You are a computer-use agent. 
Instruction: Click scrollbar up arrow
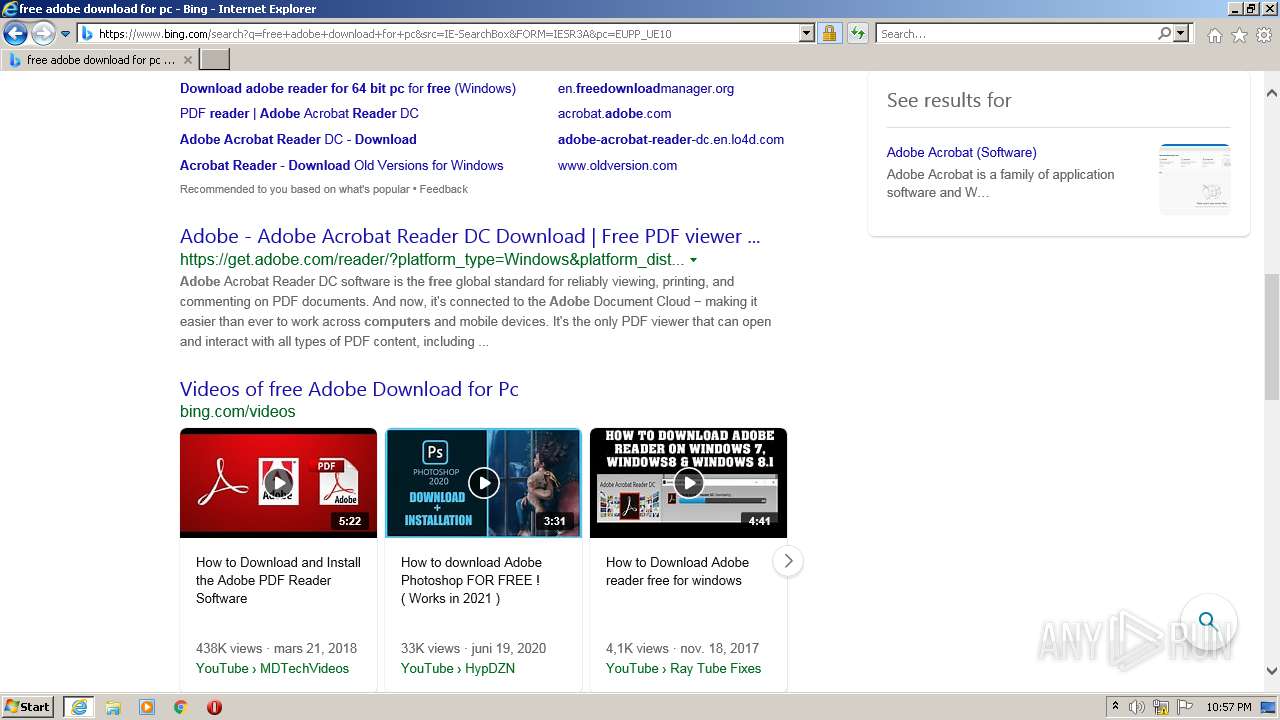pyautogui.click(x=1272, y=93)
